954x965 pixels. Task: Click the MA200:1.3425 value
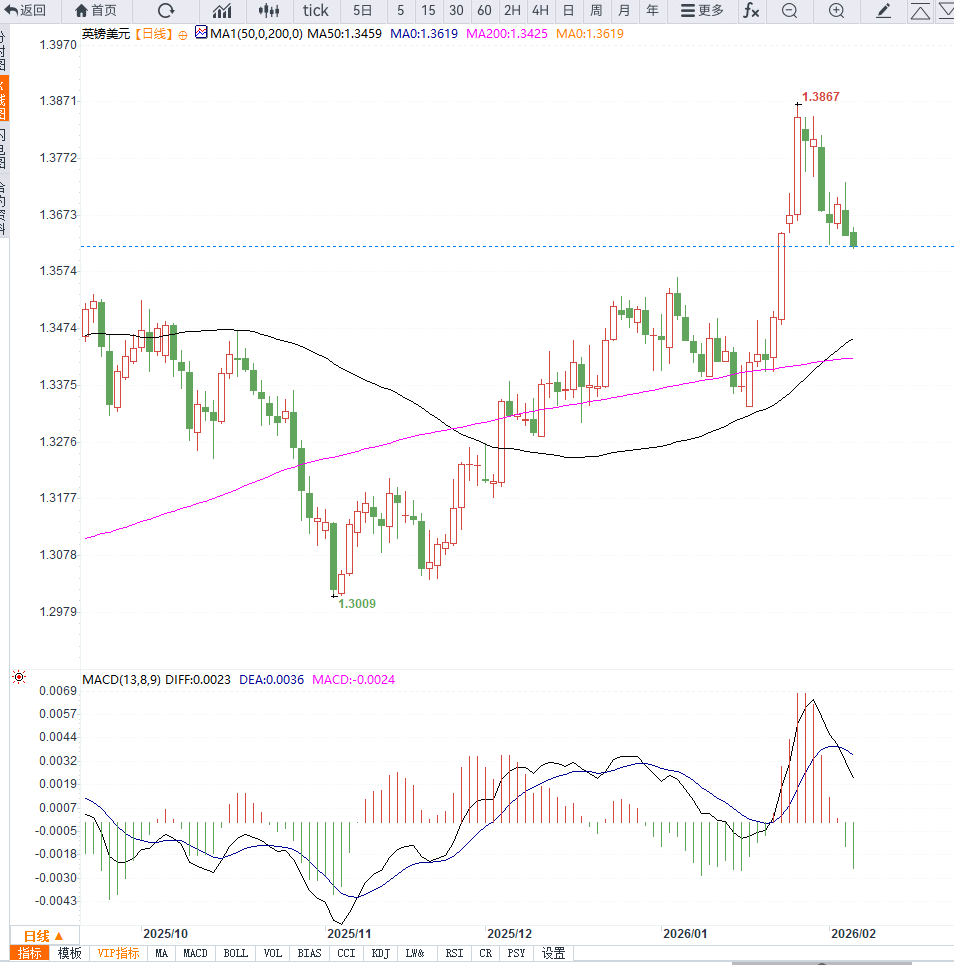coord(507,34)
